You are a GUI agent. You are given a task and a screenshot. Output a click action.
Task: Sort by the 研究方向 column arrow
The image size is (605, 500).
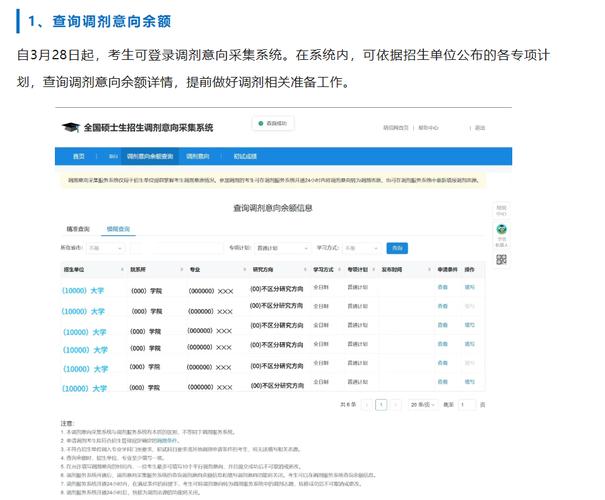305,269
